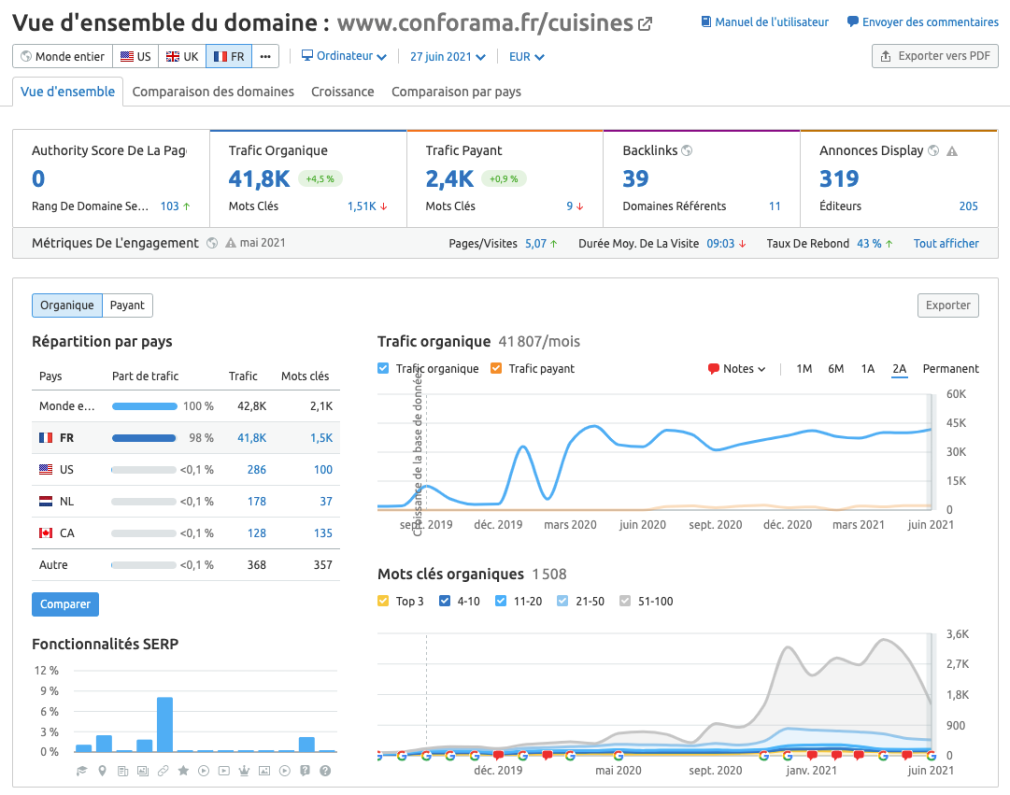Screen dimensions: 1010x795
Task: Toggle the 51-100 positions checkbox
Action: 625,601
